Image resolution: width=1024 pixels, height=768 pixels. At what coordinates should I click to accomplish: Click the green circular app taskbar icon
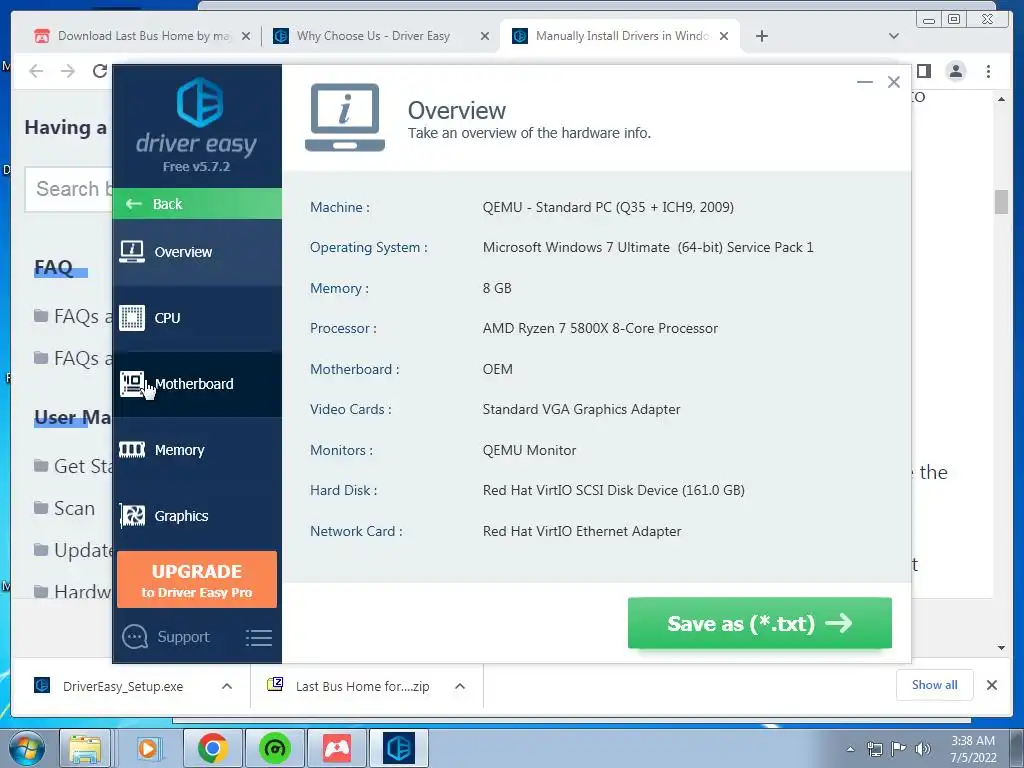pyautogui.click(x=274, y=748)
